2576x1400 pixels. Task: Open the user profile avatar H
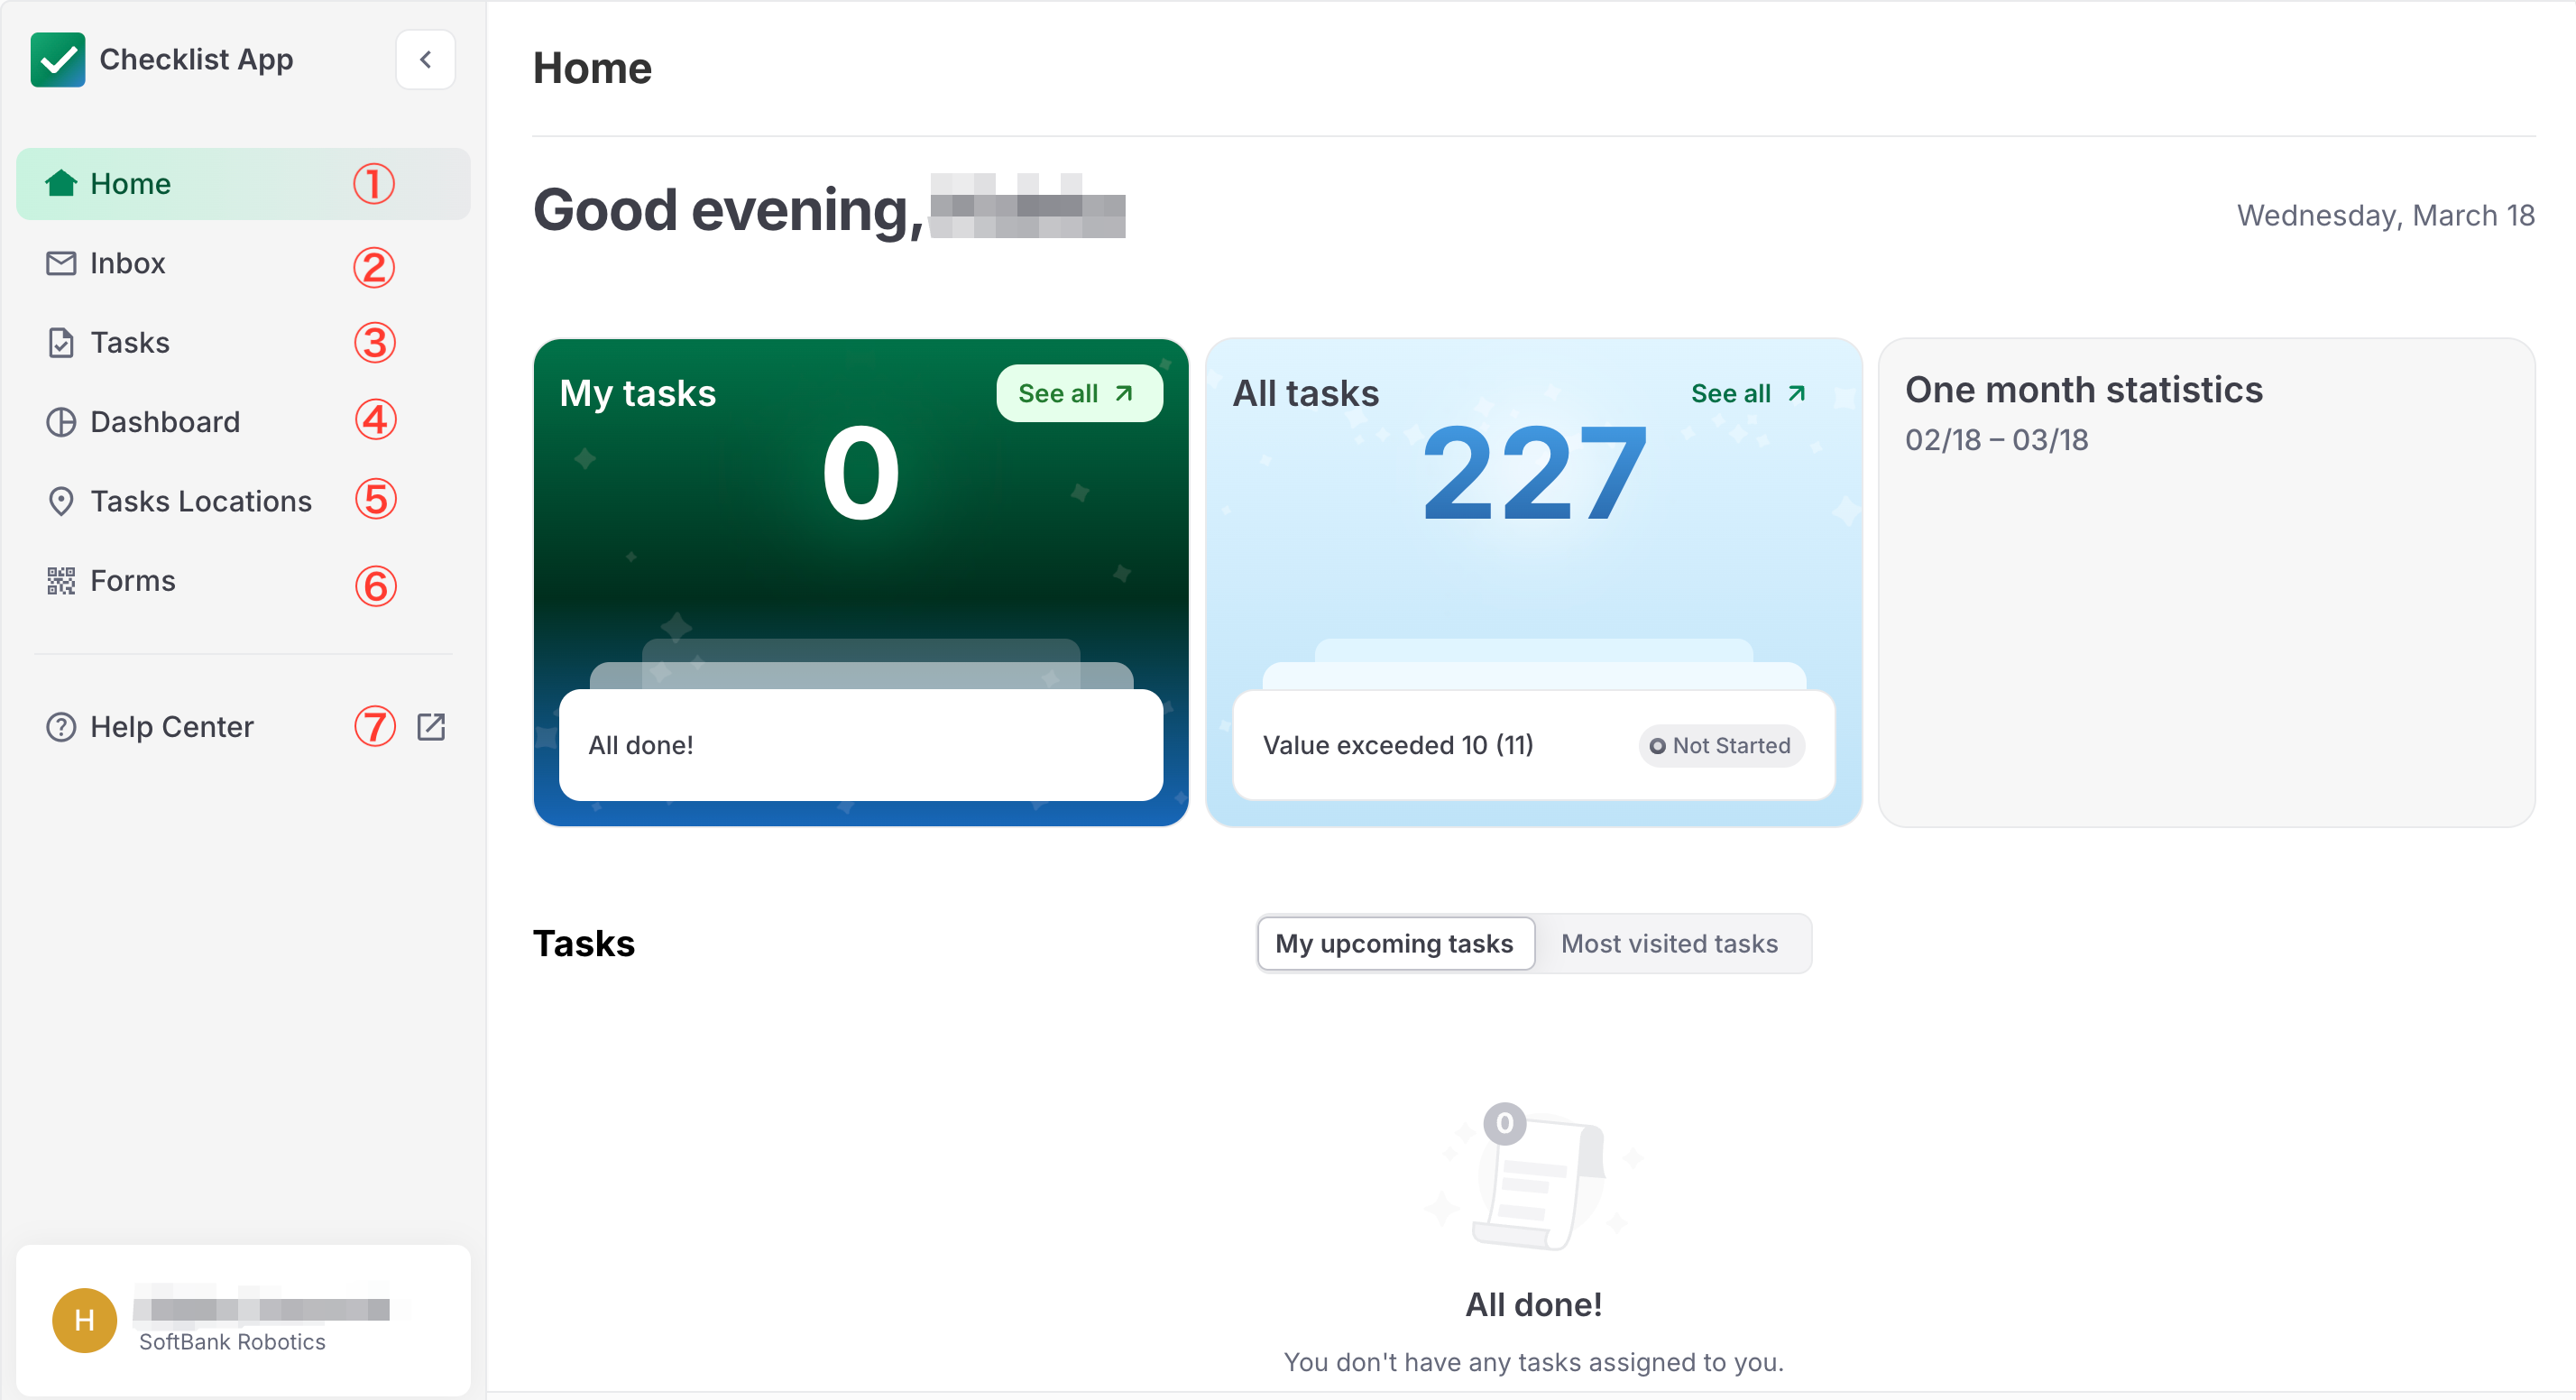(x=84, y=1320)
